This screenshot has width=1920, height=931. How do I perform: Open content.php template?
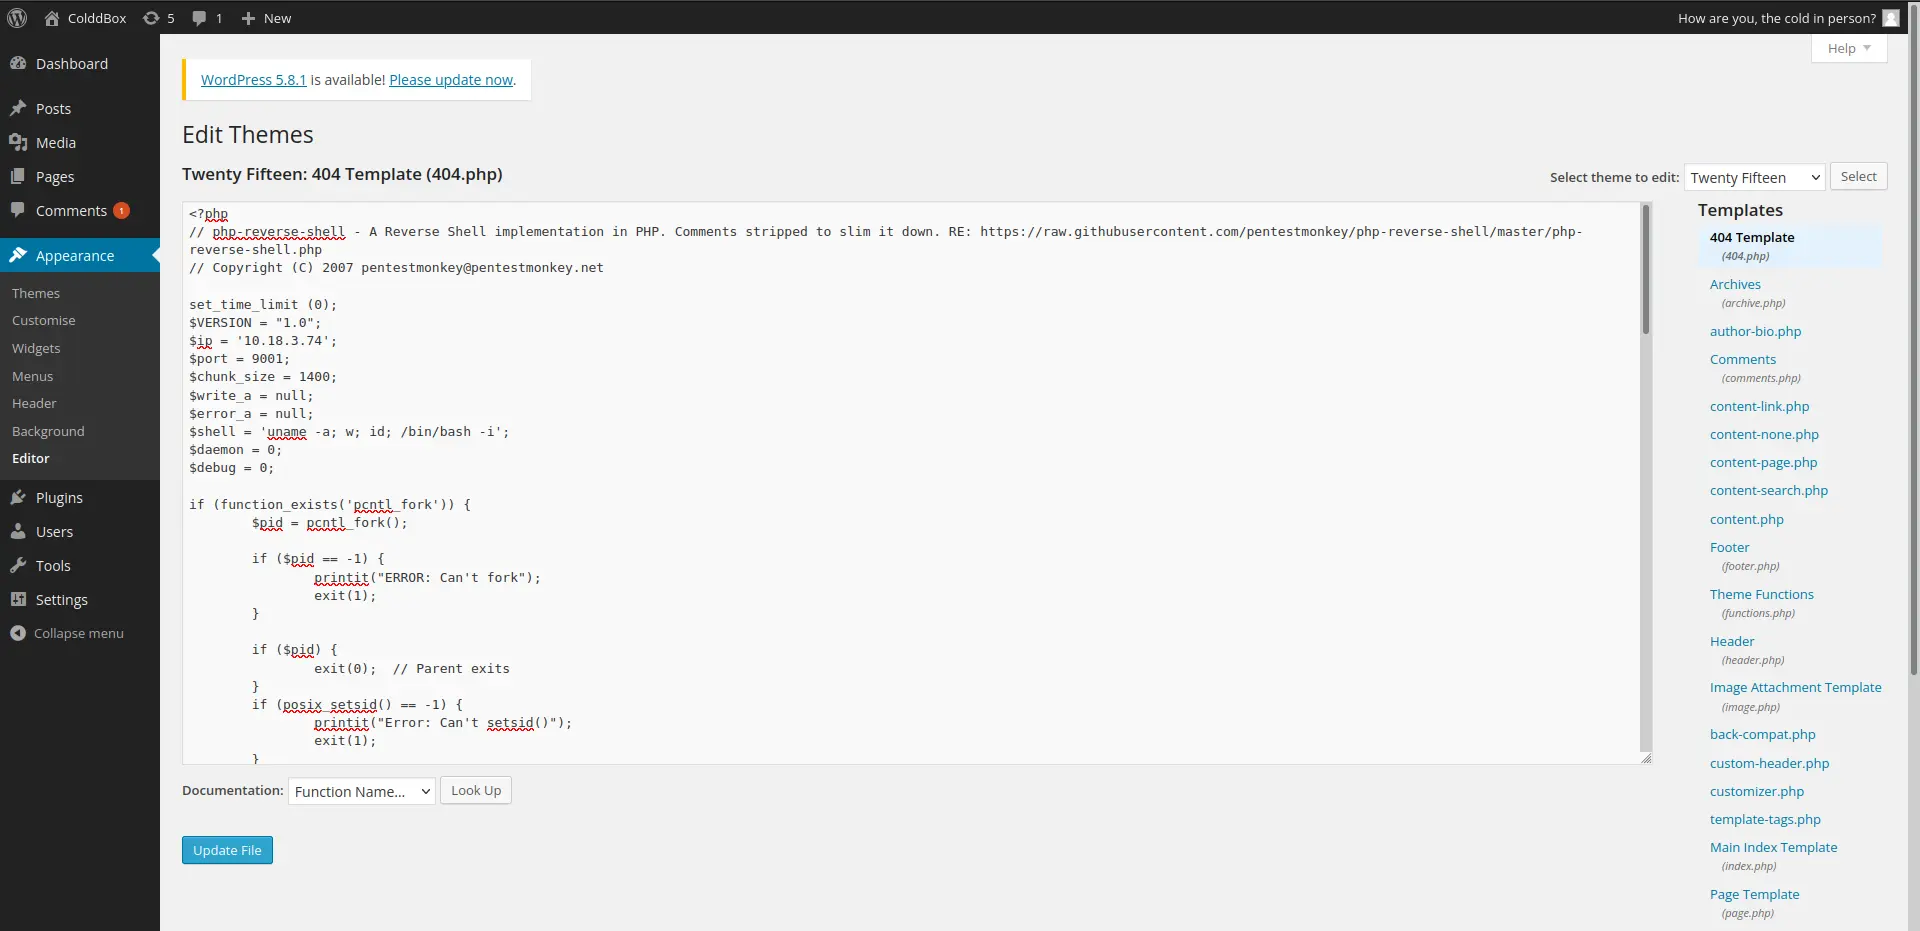click(x=1746, y=519)
